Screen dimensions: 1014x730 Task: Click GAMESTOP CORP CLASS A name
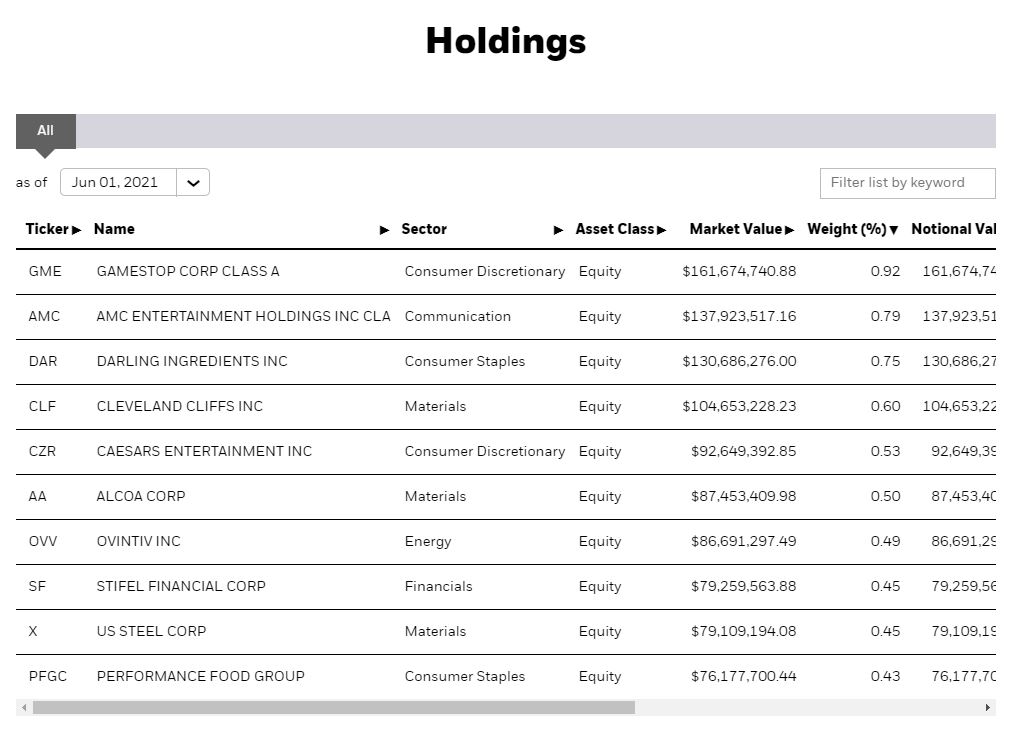(x=188, y=272)
